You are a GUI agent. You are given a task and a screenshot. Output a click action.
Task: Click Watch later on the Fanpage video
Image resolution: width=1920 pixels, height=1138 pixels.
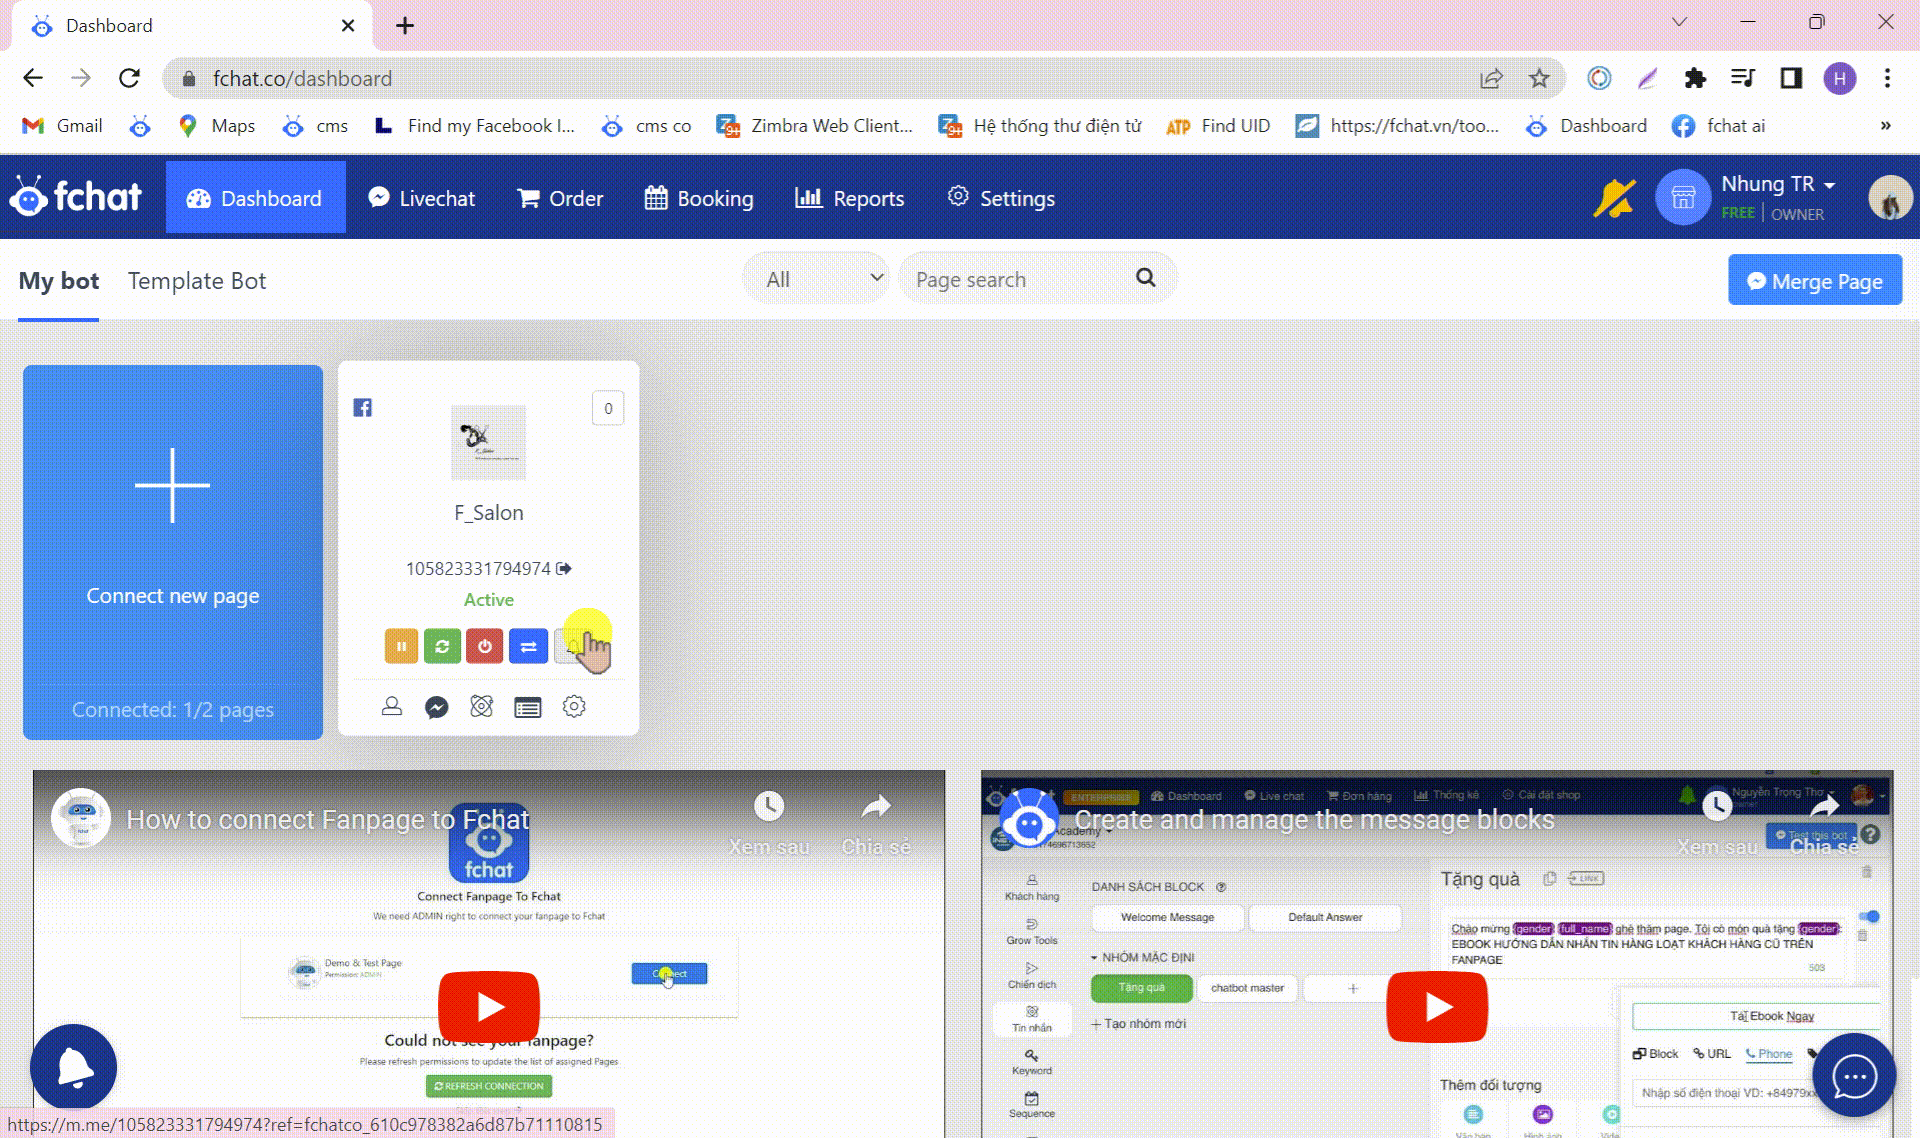pyautogui.click(x=768, y=822)
